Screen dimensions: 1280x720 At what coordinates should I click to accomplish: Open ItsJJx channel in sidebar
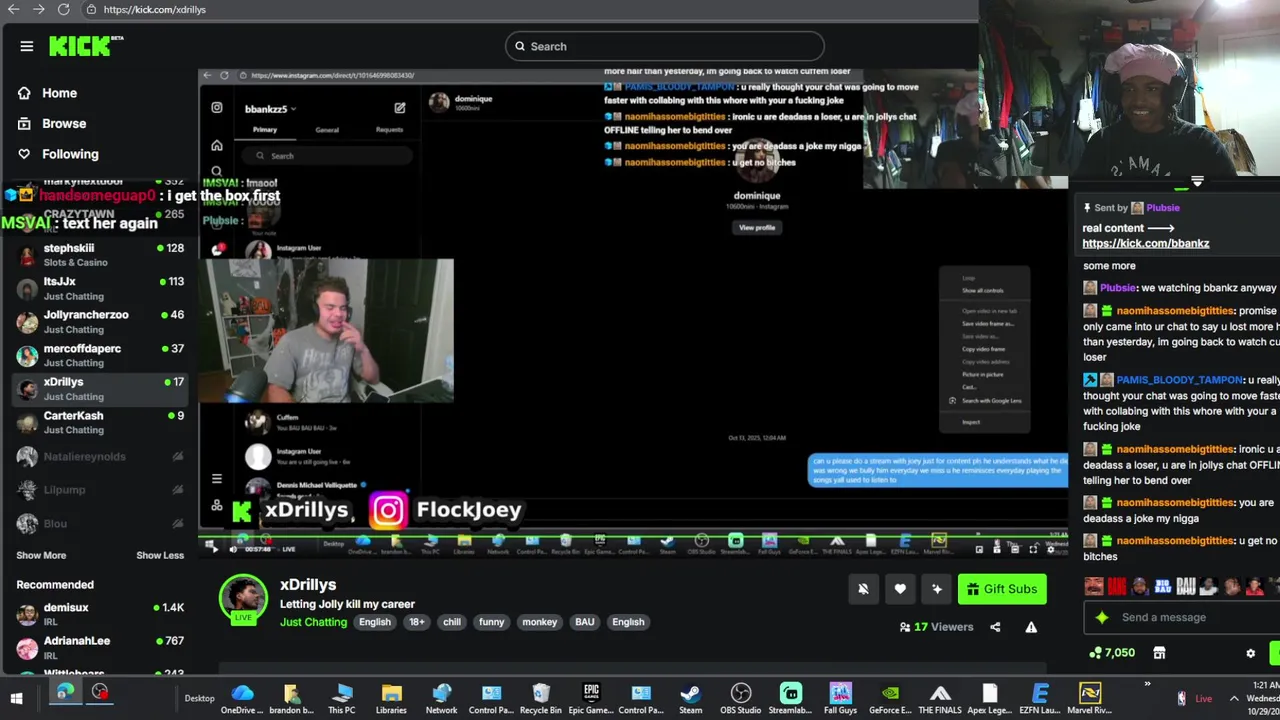(x=100, y=288)
